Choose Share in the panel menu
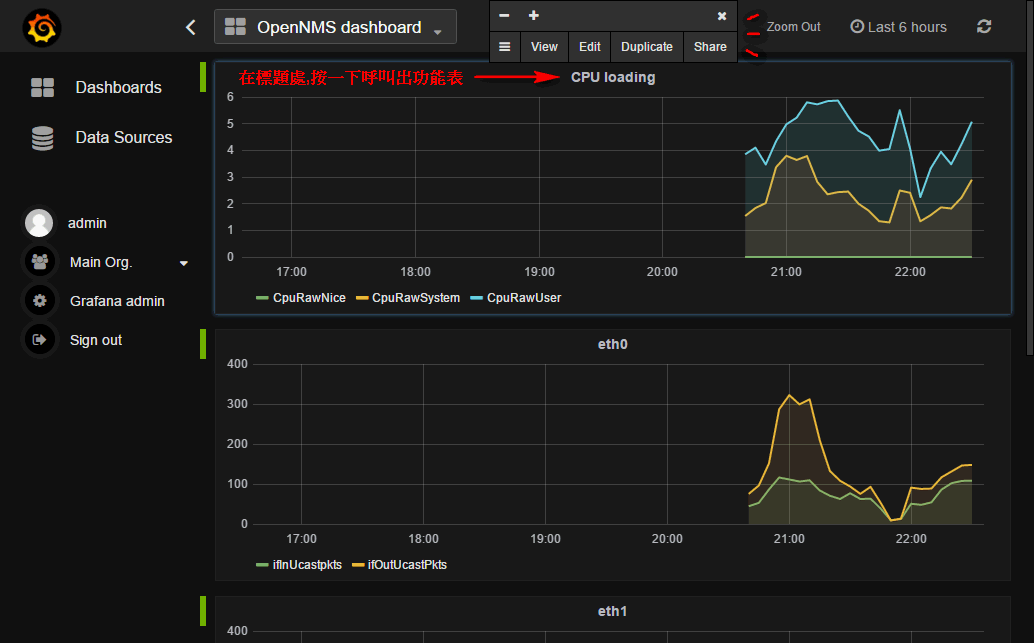Image resolution: width=1034 pixels, height=643 pixels. coord(710,47)
